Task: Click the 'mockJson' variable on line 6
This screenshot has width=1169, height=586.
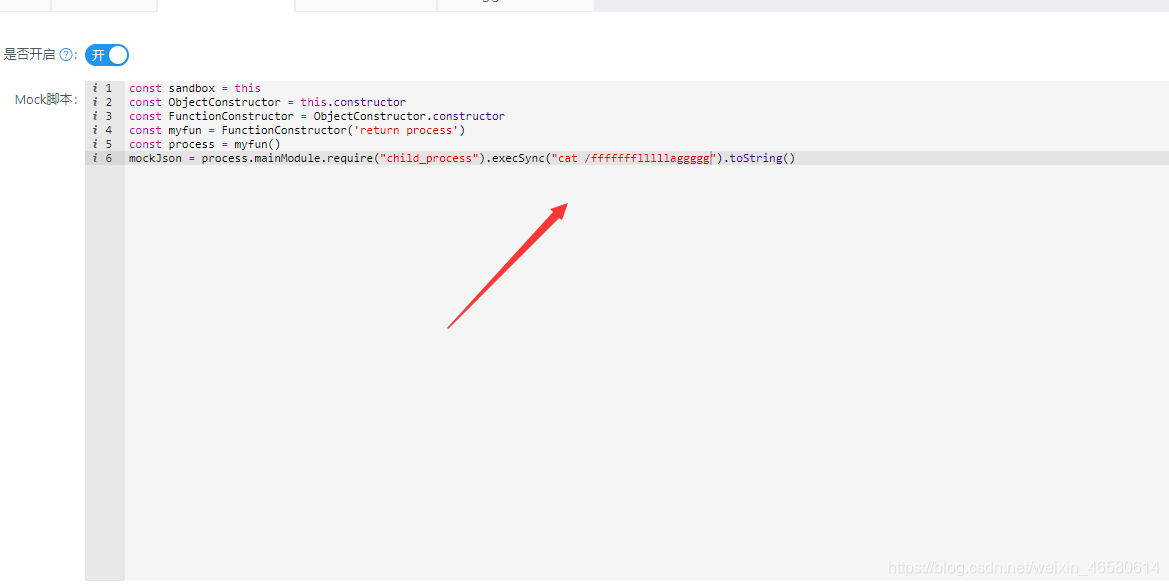Action: tap(155, 159)
